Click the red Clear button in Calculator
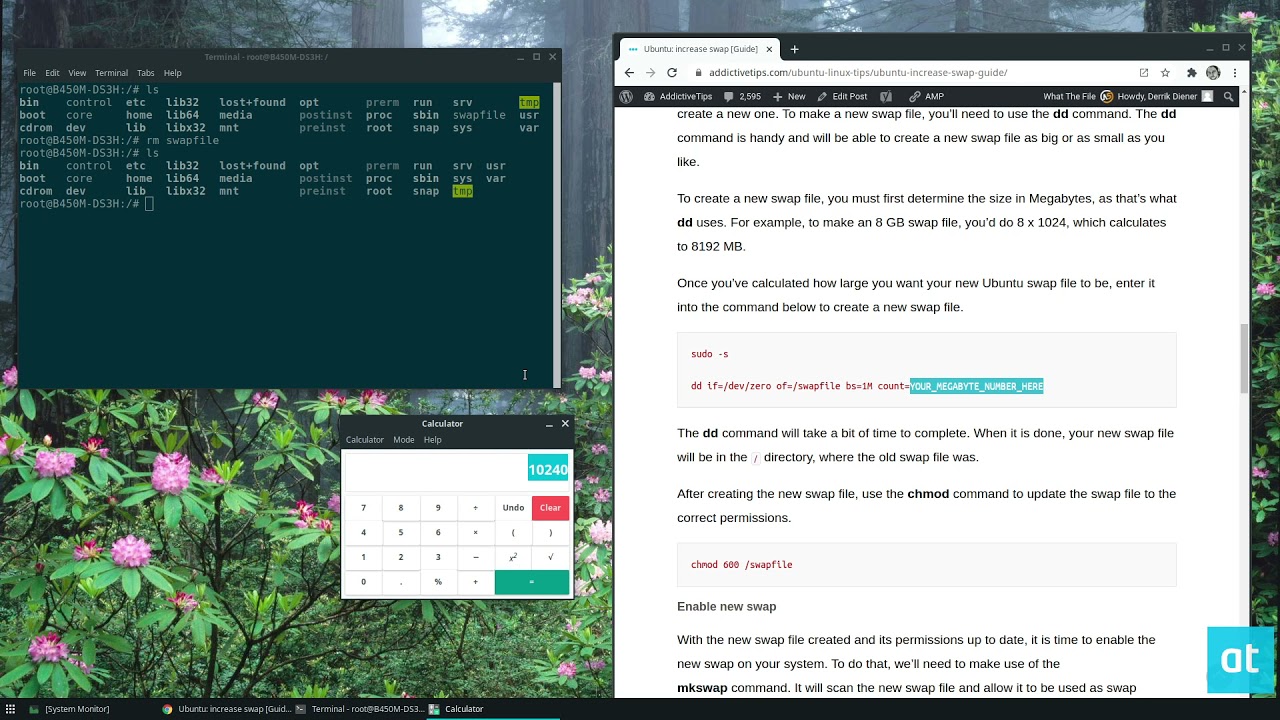 click(550, 508)
